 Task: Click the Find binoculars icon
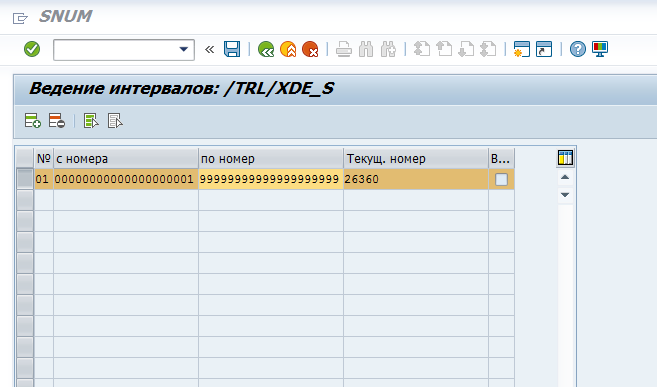point(366,49)
